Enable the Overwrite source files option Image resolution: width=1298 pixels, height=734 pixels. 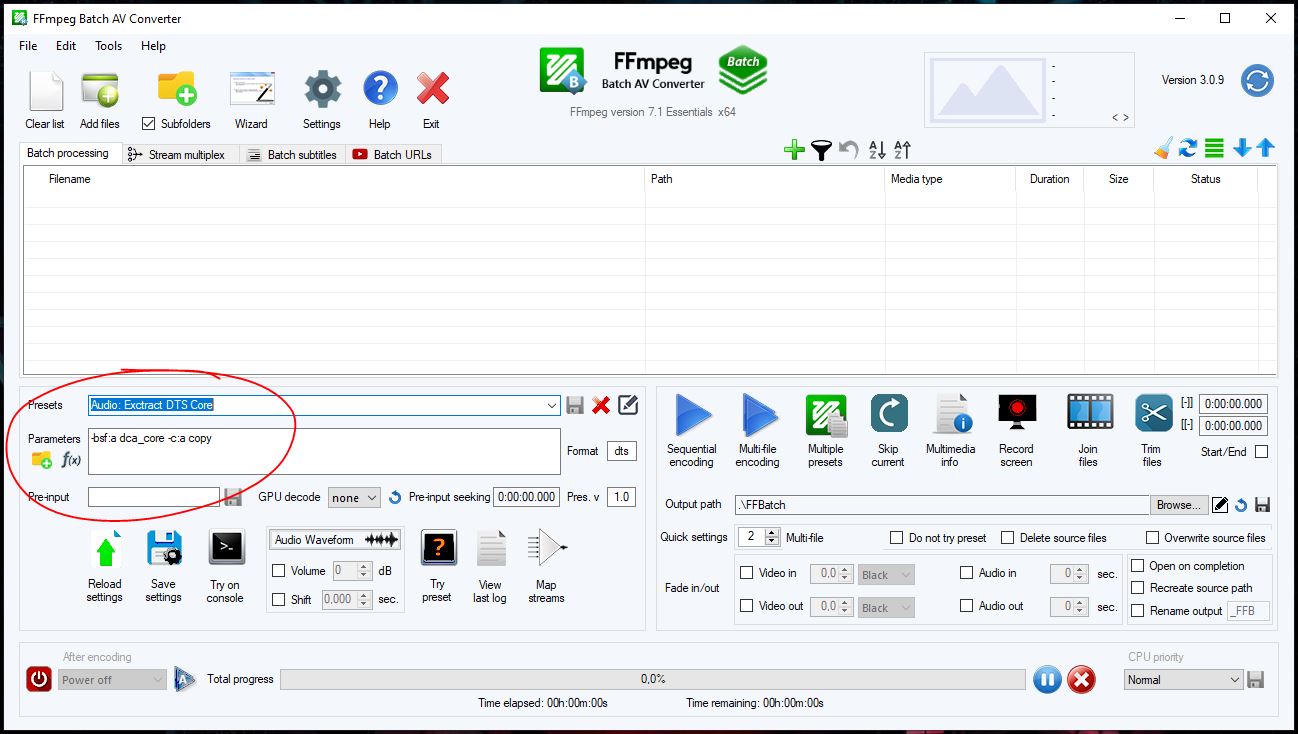point(1152,538)
